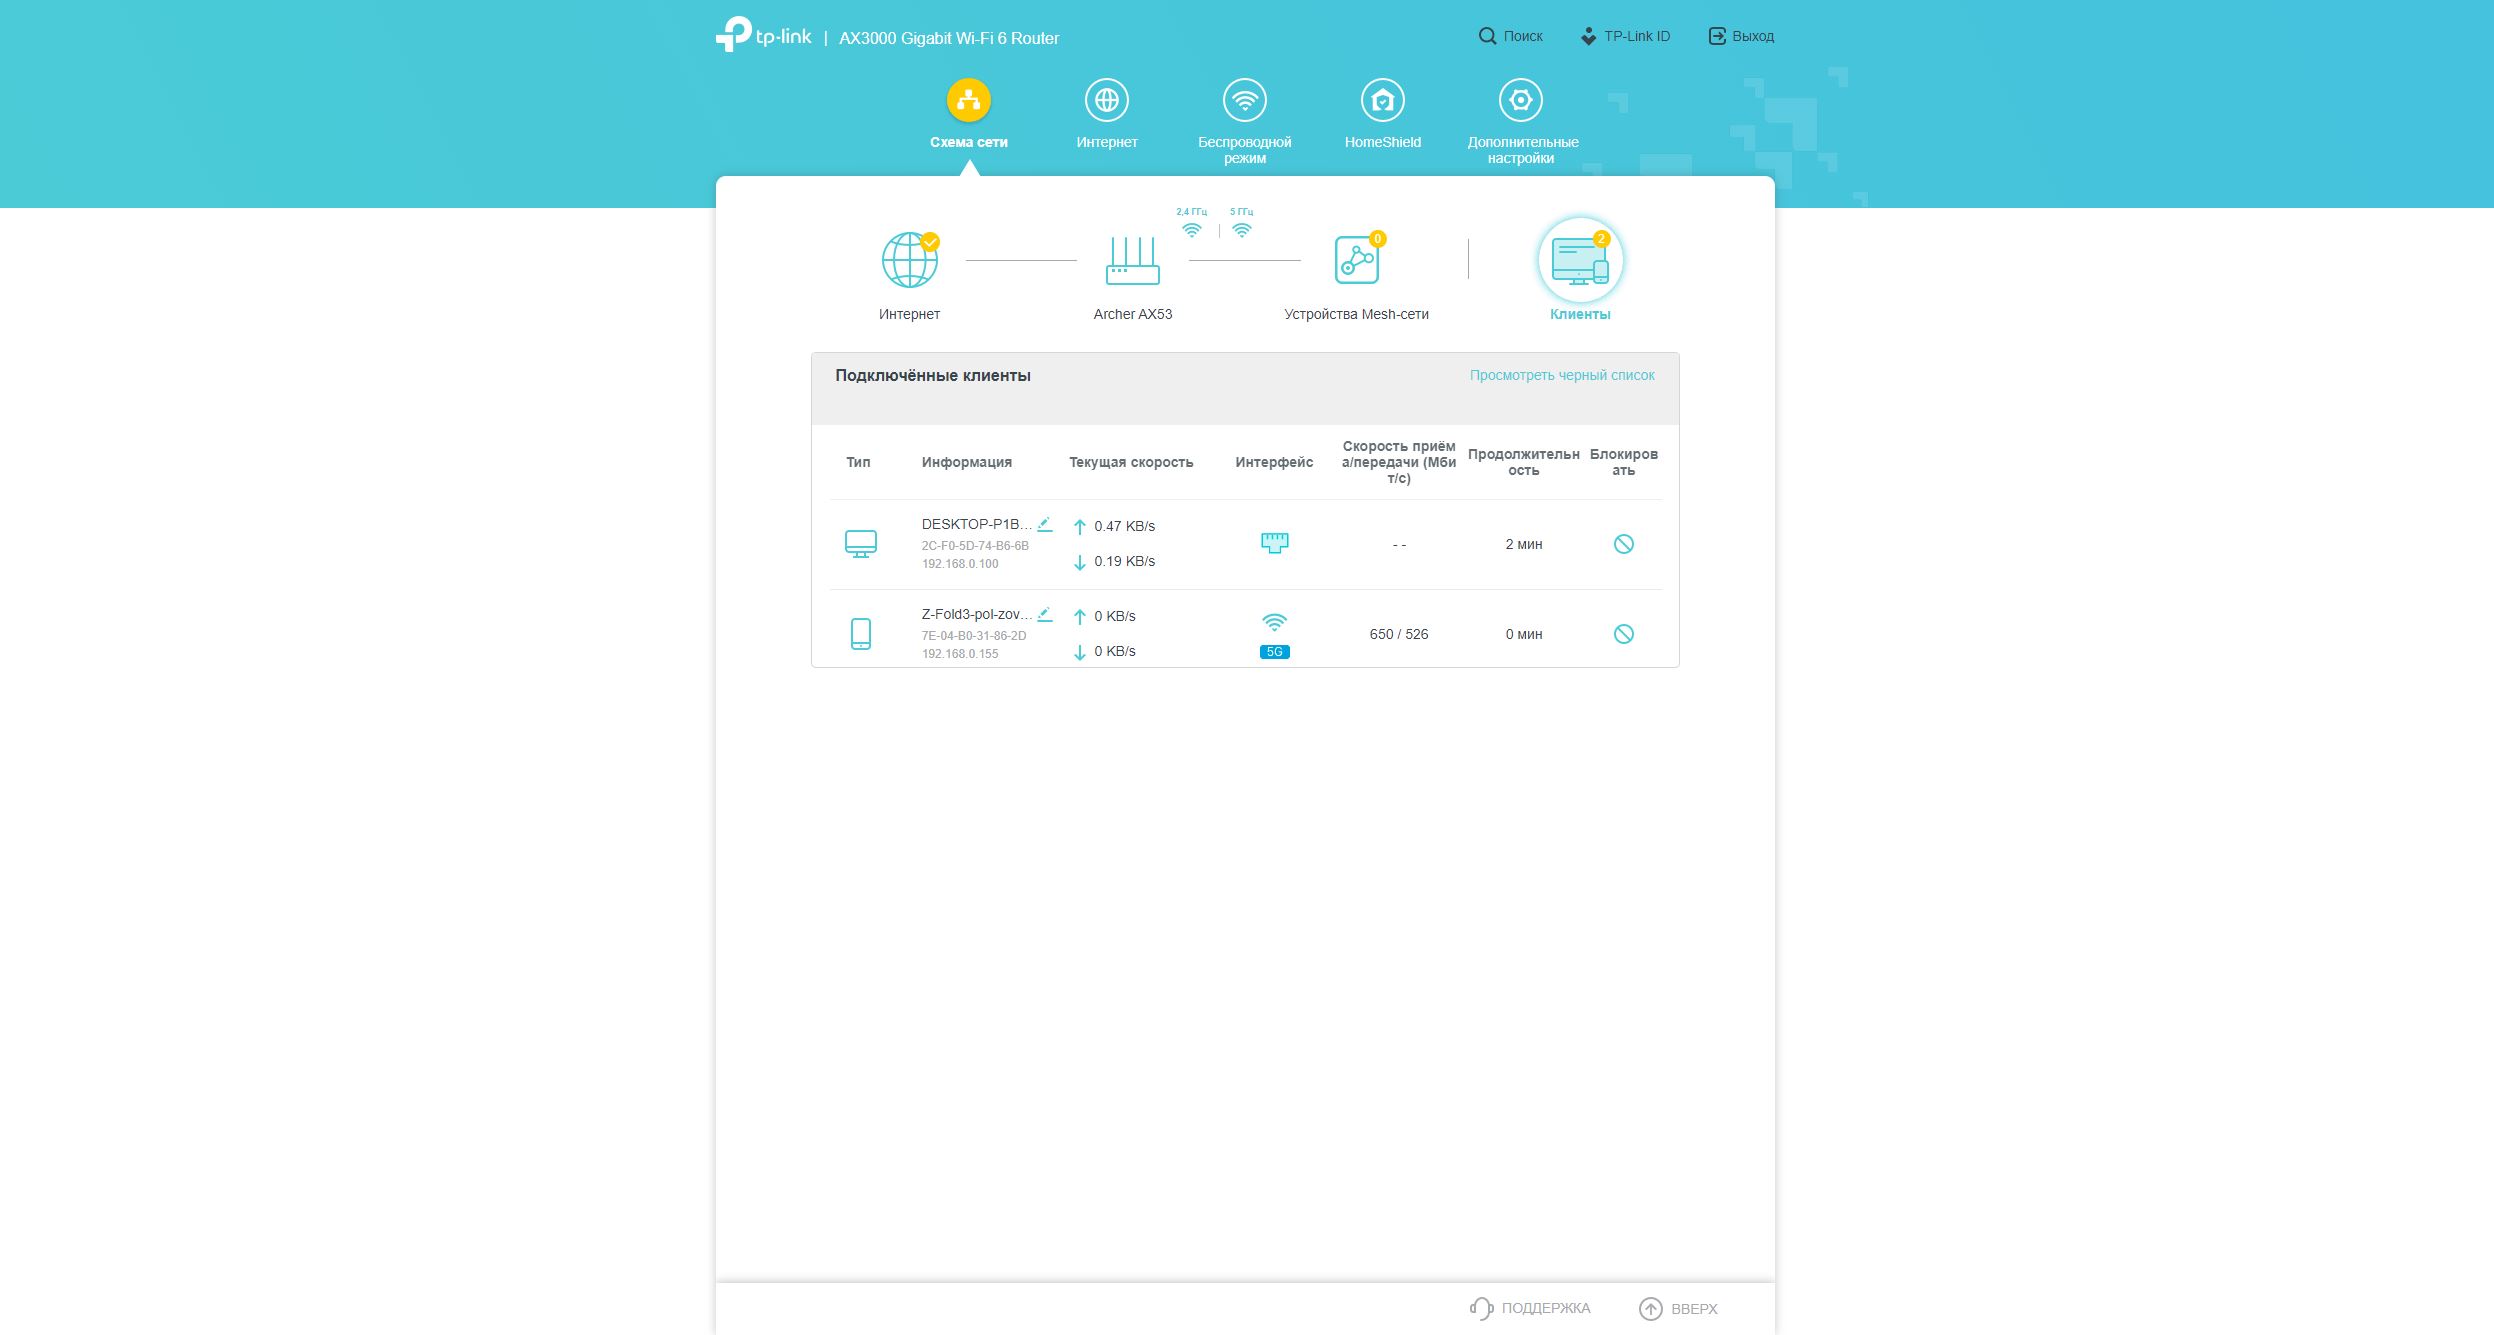Click the Wi-Fi interface icon for Z-Fold3
The height and width of the screenshot is (1335, 2494).
point(1274,622)
